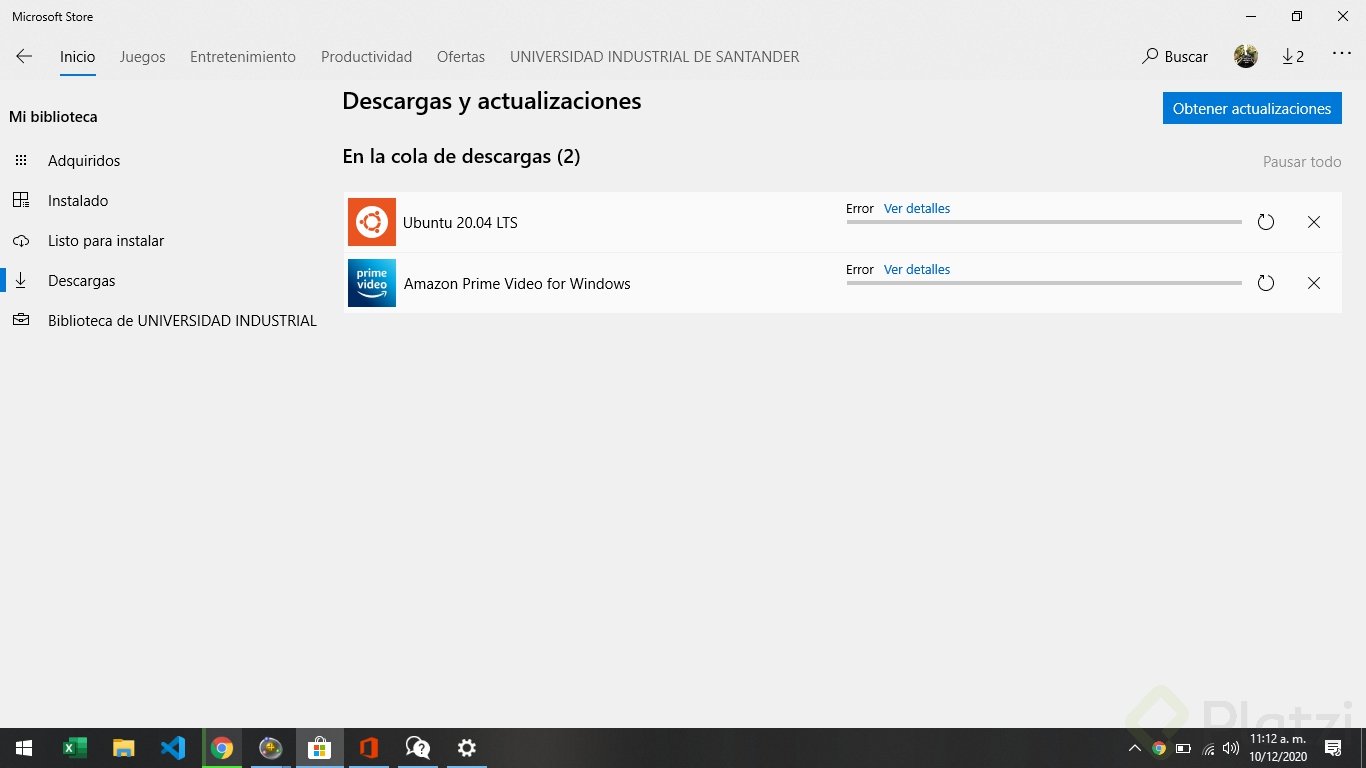Open the three-dot more menu
The width and height of the screenshot is (1366, 768).
point(1342,54)
